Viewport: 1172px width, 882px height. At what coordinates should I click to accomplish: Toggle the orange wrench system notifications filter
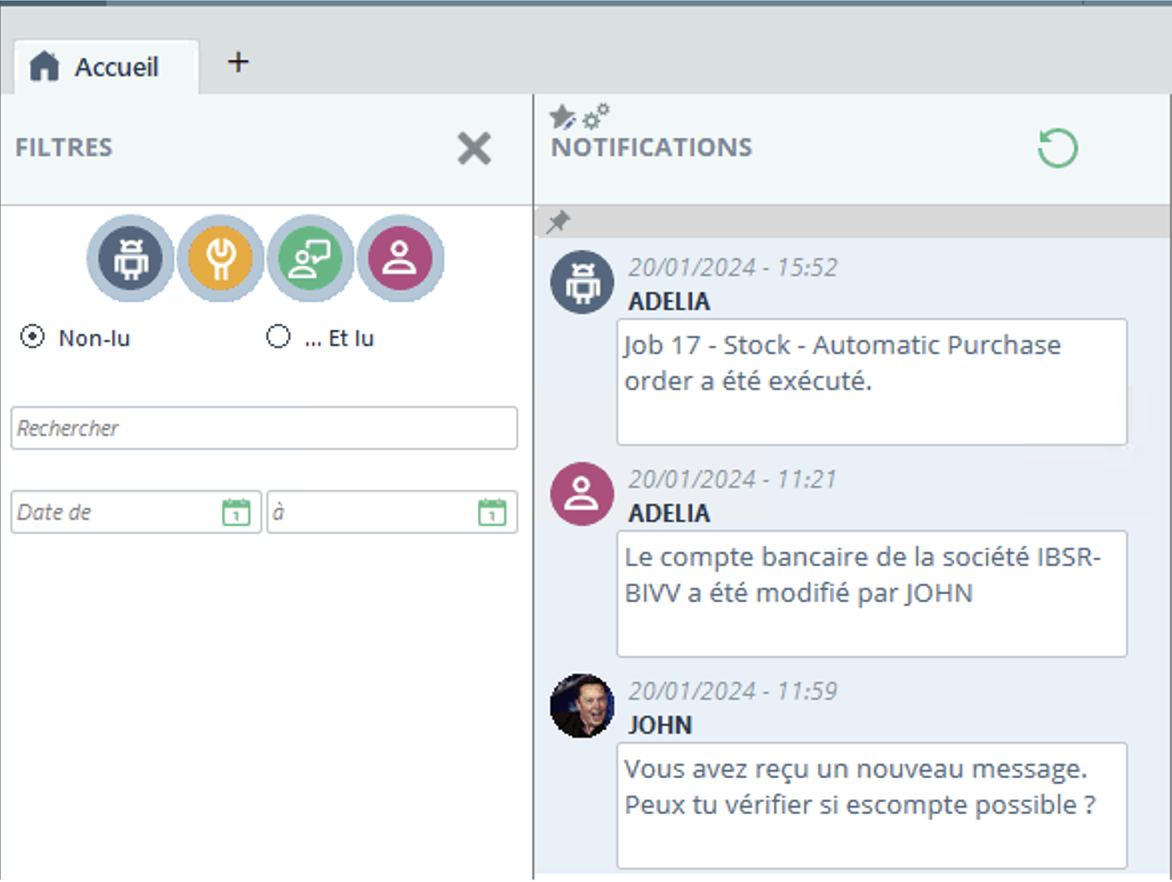[220, 259]
